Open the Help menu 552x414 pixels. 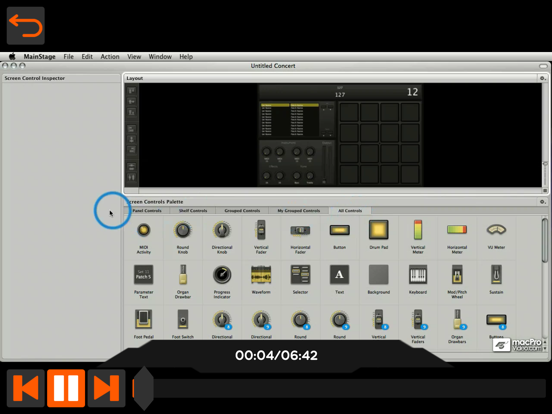(x=186, y=56)
